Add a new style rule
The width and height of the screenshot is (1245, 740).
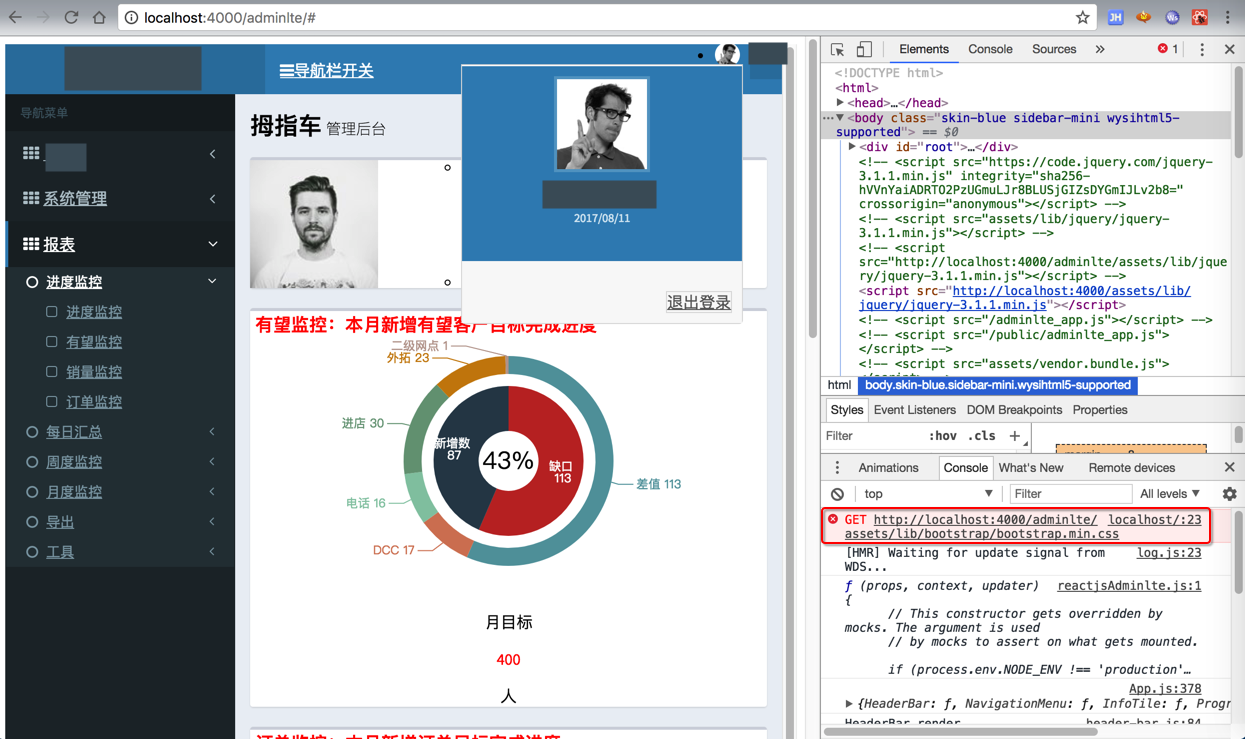coord(1015,436)
